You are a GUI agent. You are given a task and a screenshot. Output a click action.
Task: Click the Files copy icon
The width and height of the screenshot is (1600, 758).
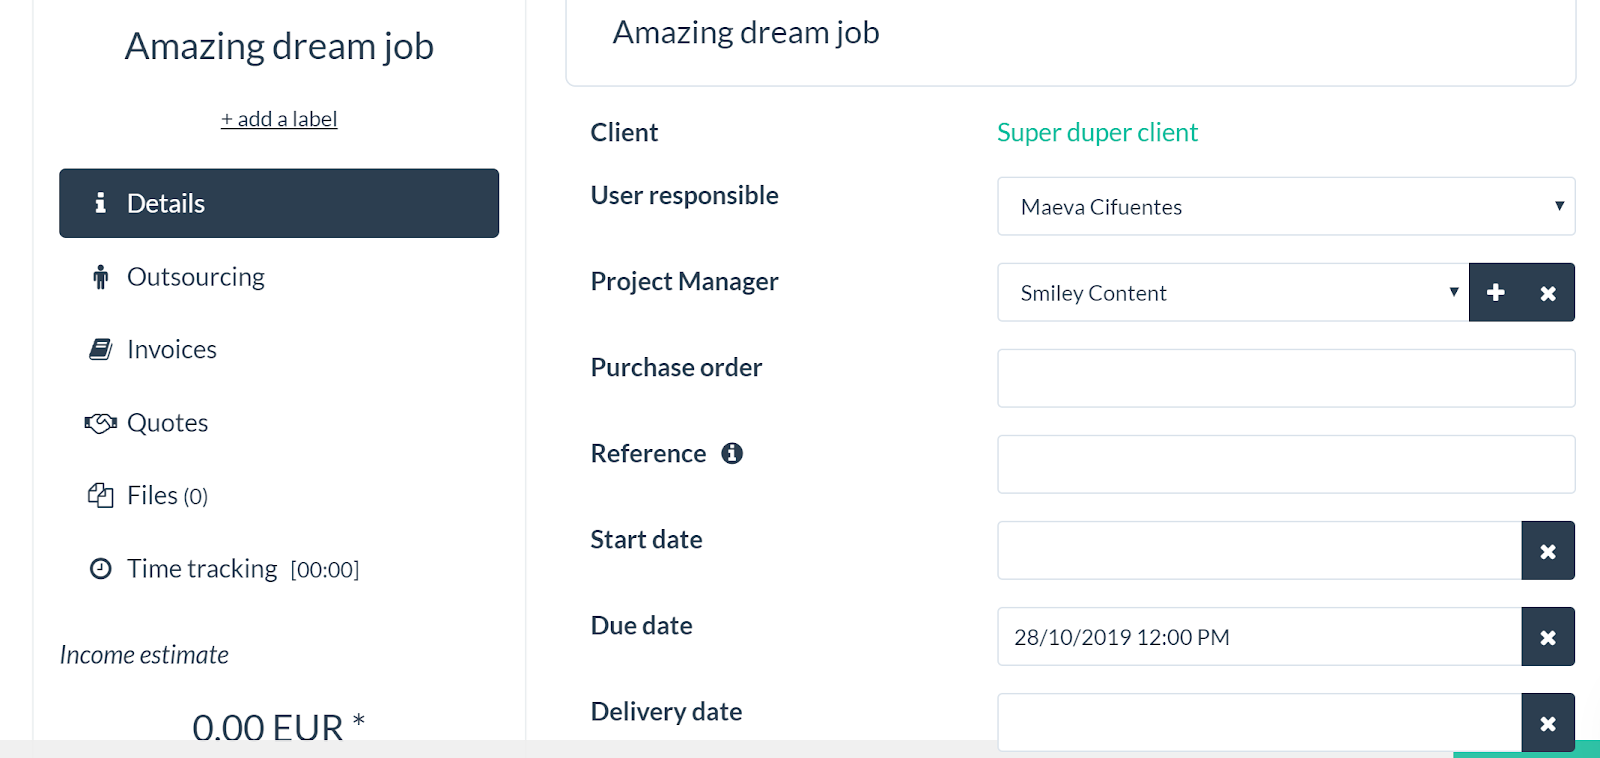point(100,495)
